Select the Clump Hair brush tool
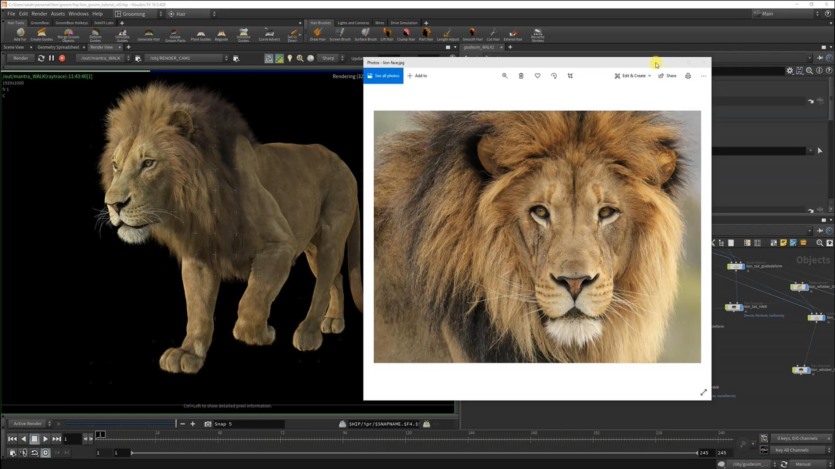The width and height of the screenshot is (835, 469). tap(406, 35)
